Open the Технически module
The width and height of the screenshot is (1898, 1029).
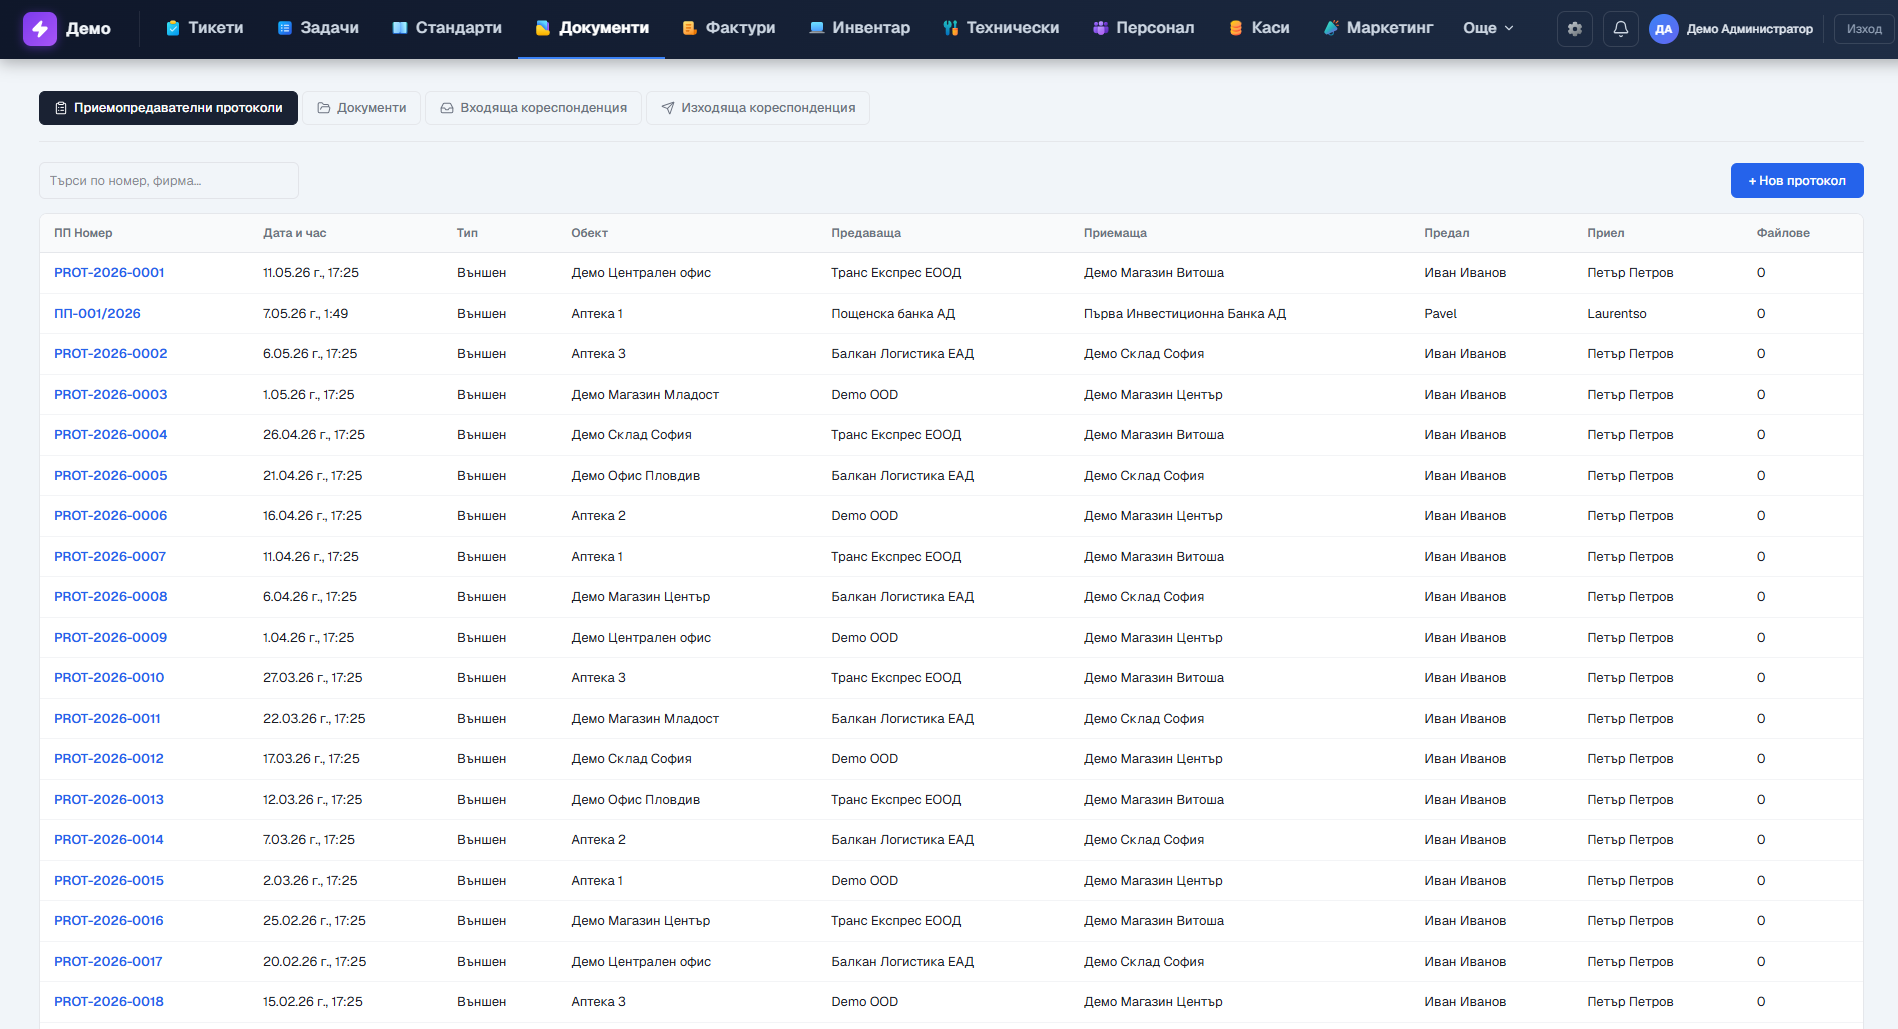point(1001,28)
